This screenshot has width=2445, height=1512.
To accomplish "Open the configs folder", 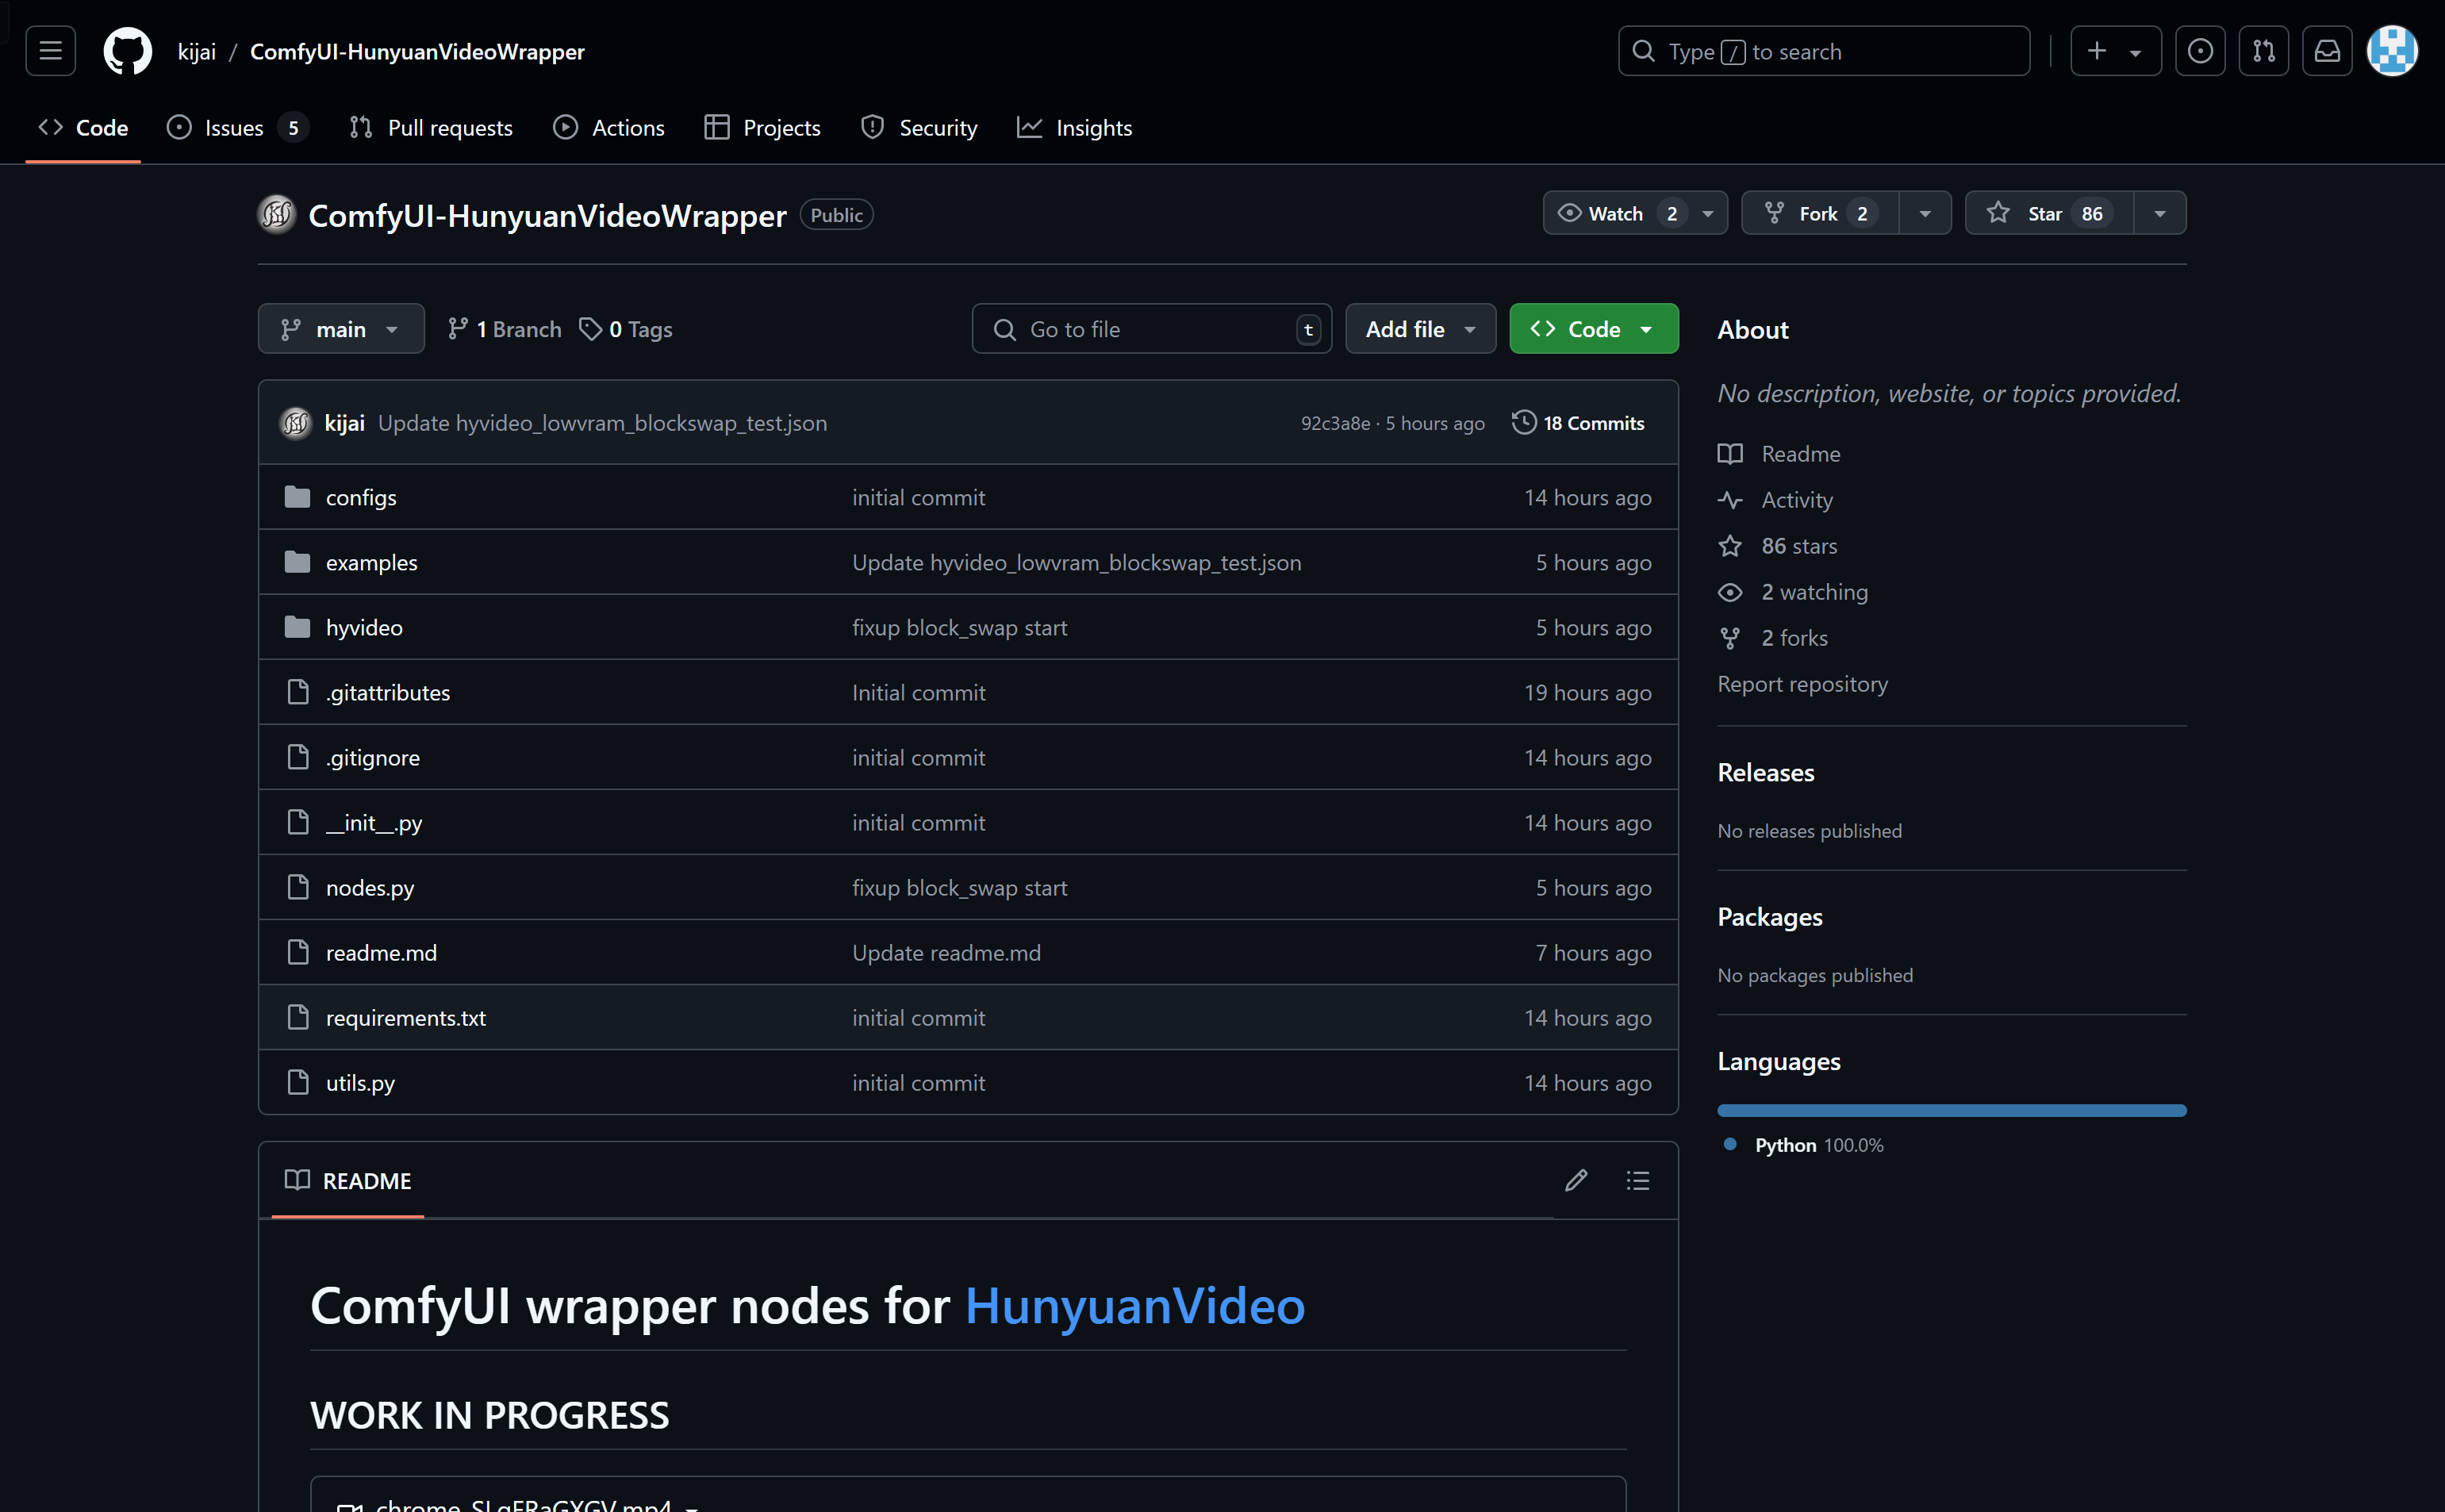I will pos(361,497).
